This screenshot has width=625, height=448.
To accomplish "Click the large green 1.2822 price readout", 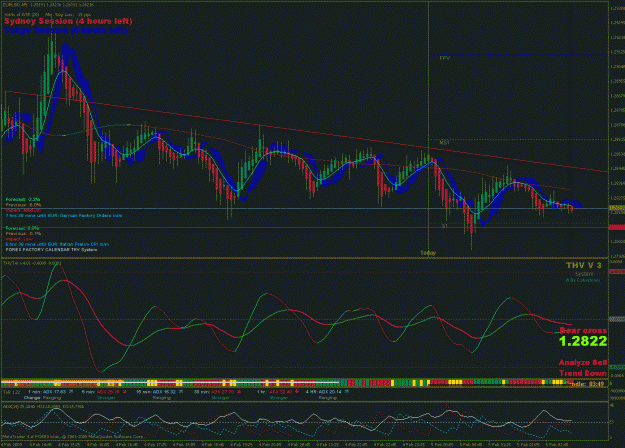I will point(583,341).
